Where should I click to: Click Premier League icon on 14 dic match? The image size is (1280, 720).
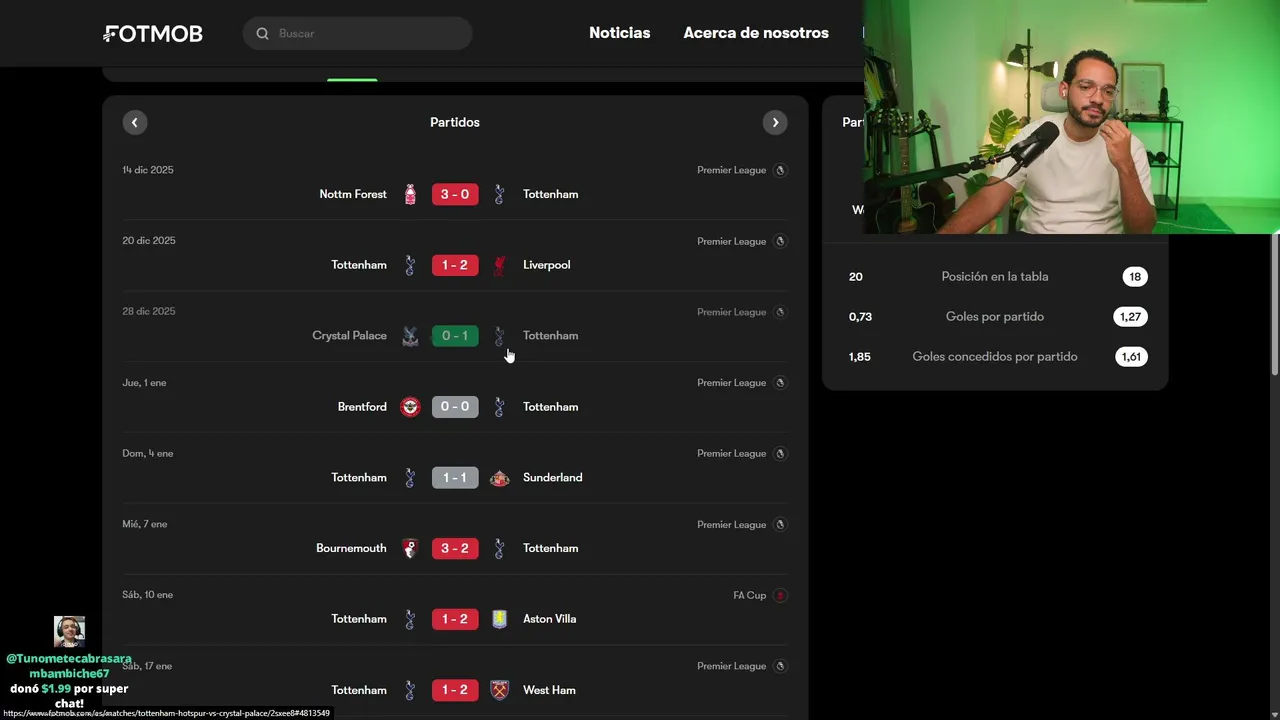[780, 170]
